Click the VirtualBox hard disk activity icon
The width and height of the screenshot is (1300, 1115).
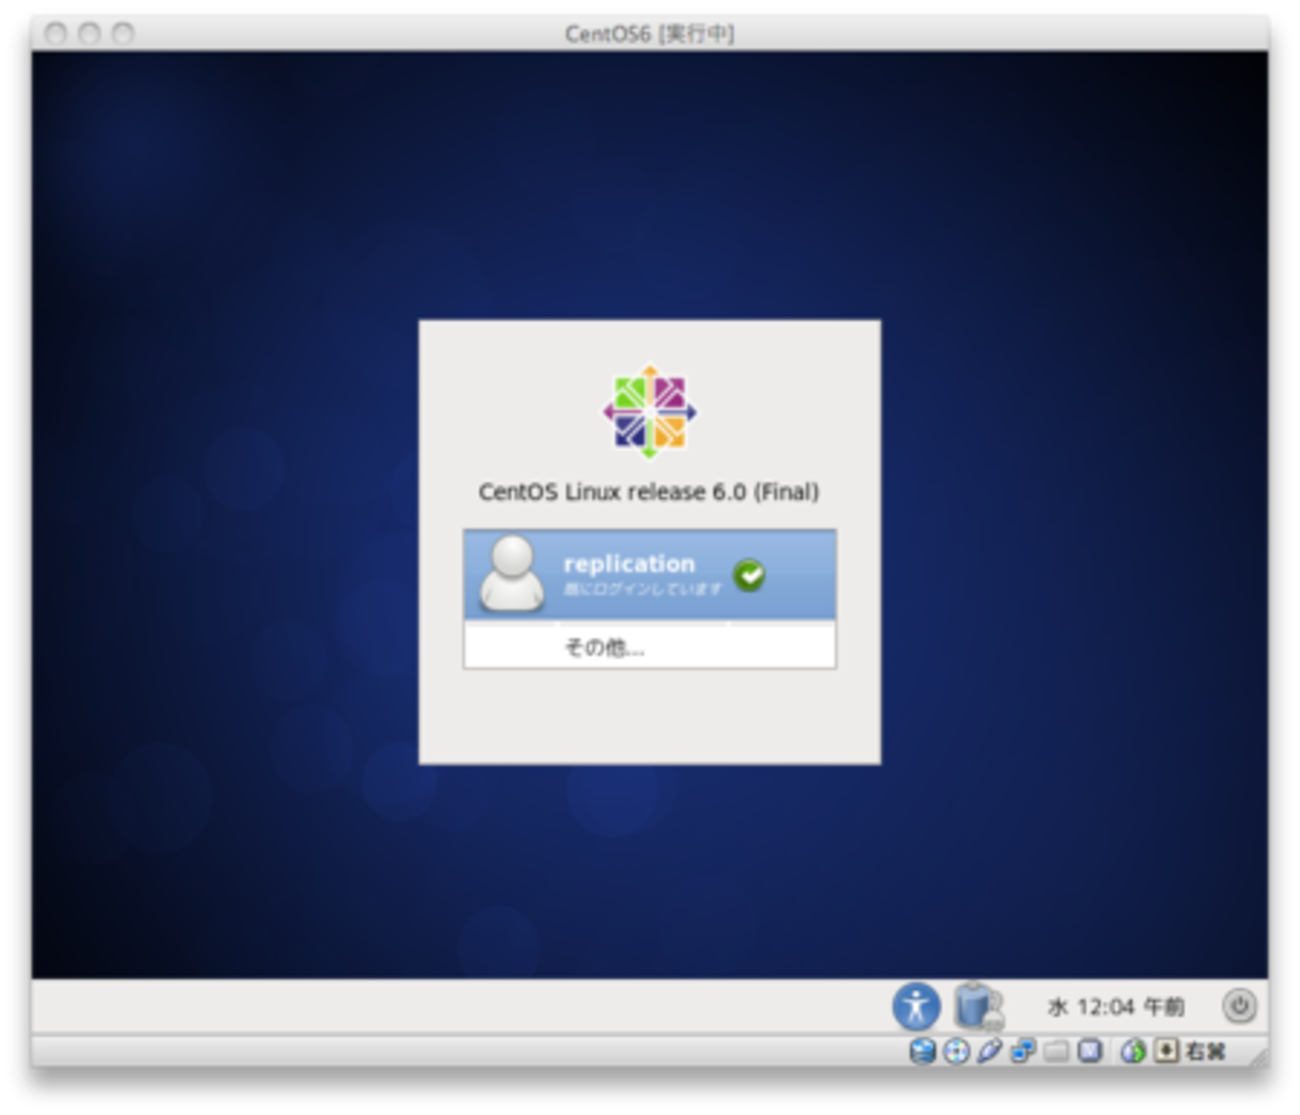[x=922, y=1051]
